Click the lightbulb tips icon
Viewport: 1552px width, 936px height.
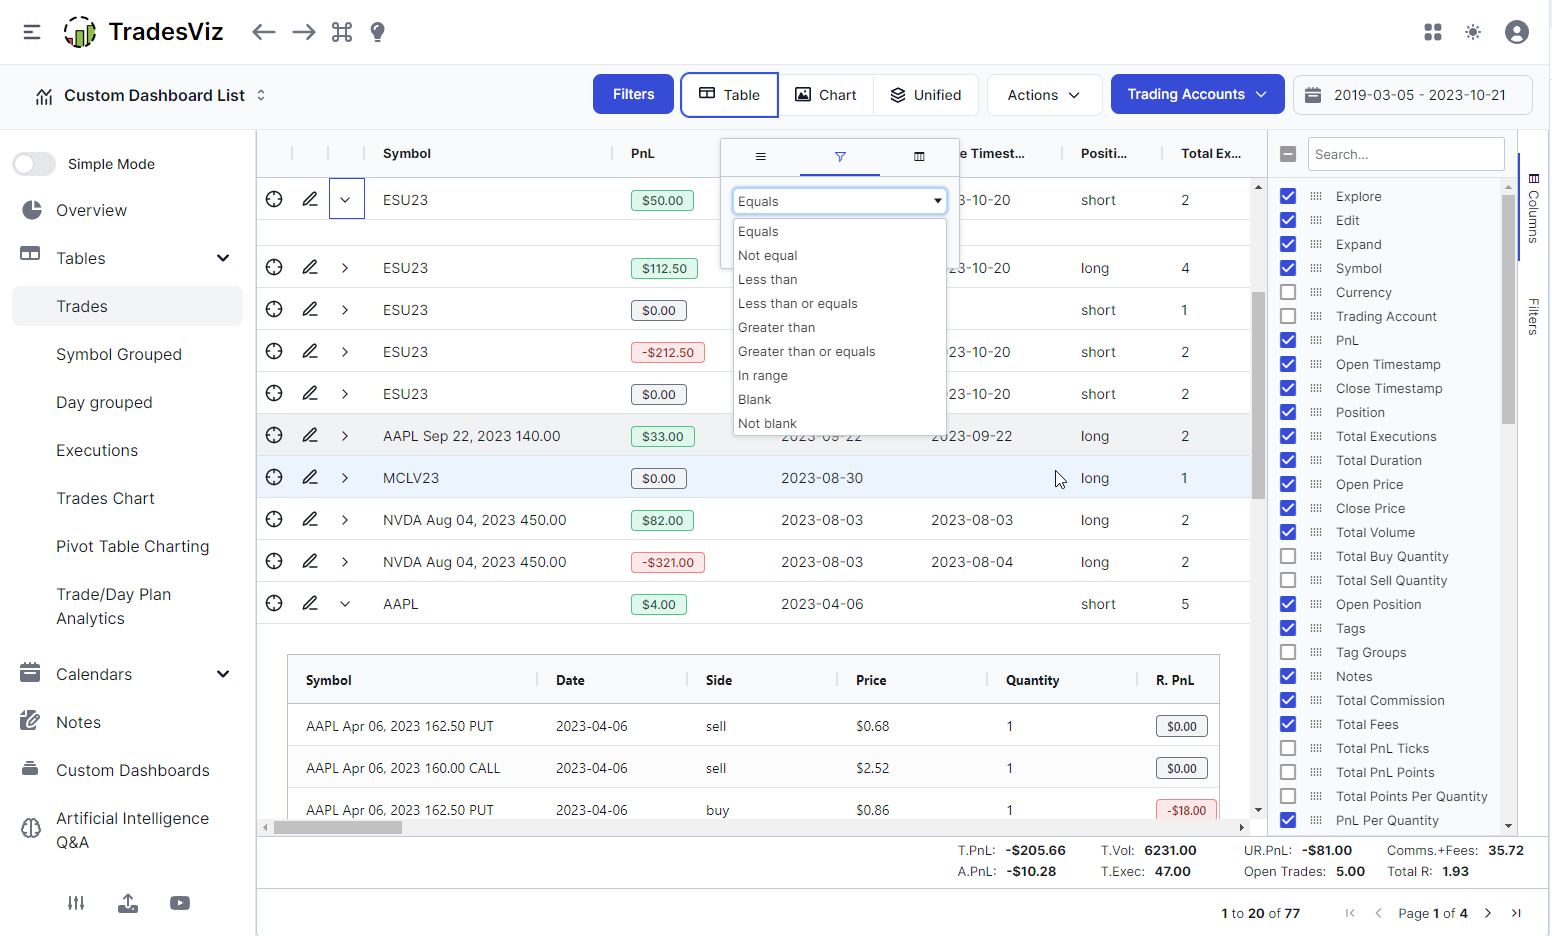(x=377, y=32)
